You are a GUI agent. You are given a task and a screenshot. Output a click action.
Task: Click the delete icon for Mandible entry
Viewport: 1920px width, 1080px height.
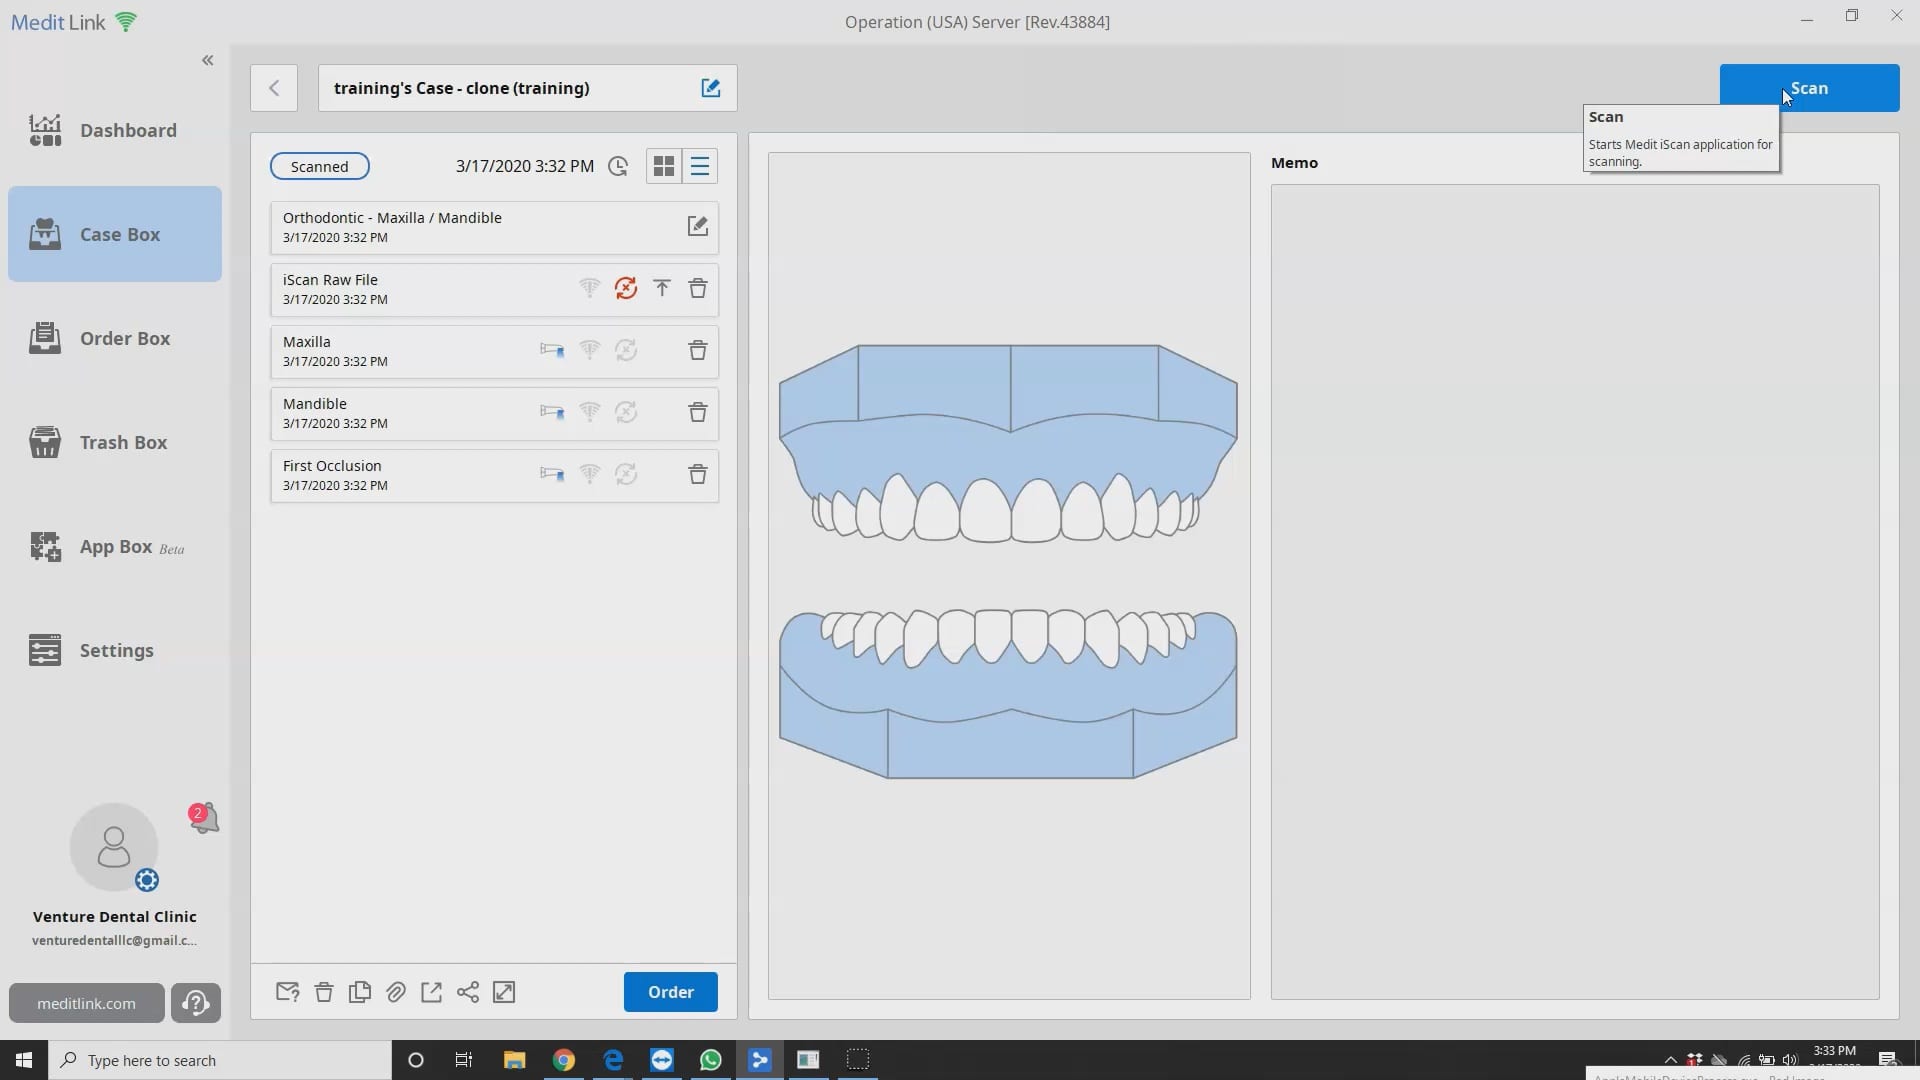698,410
